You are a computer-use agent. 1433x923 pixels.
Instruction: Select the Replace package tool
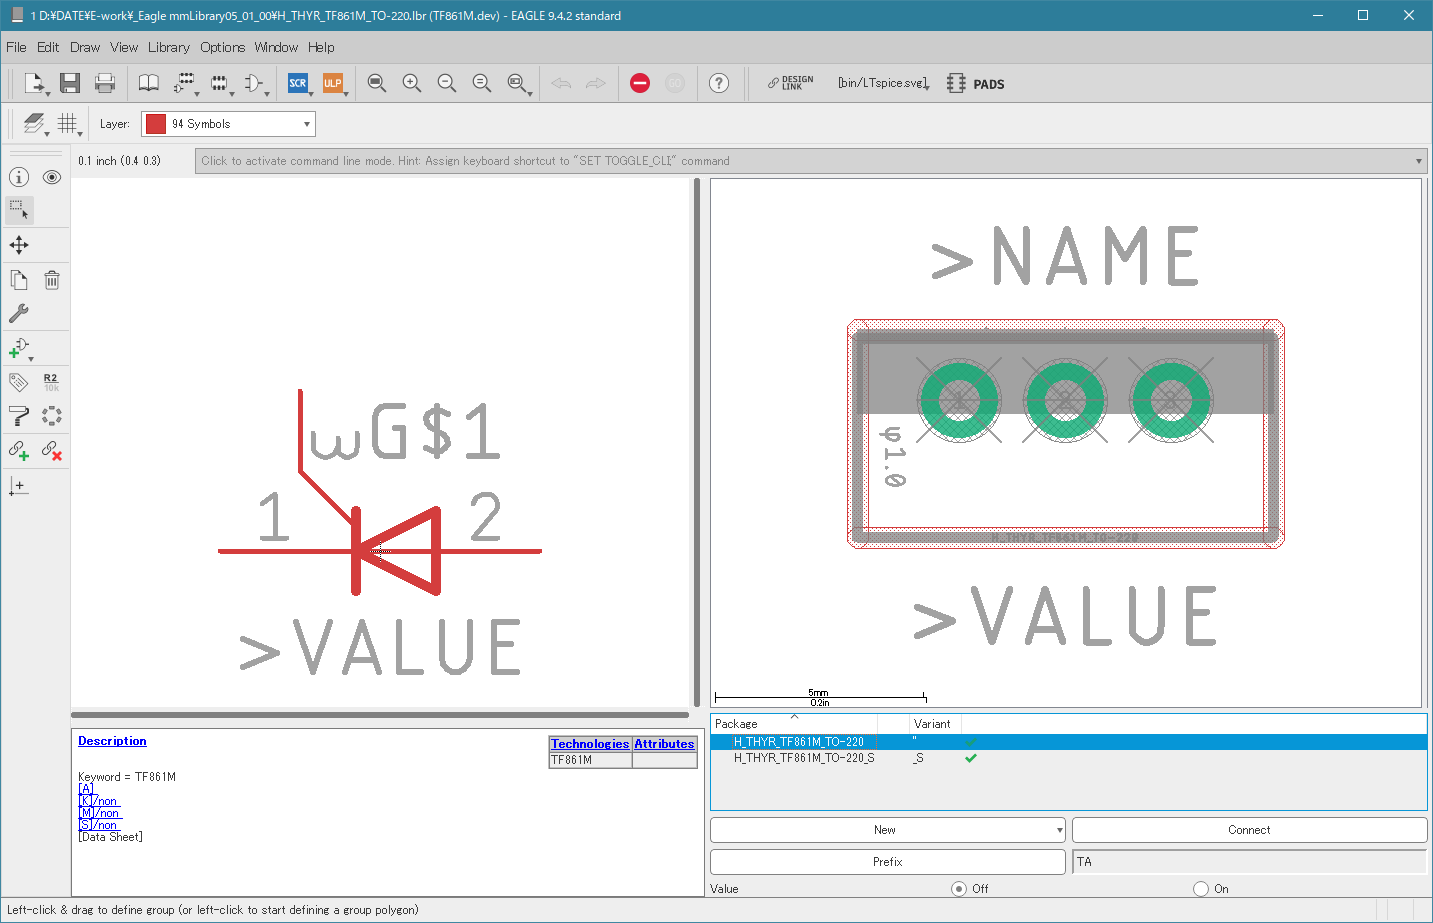pyautogui.click(x=52, y=416)
